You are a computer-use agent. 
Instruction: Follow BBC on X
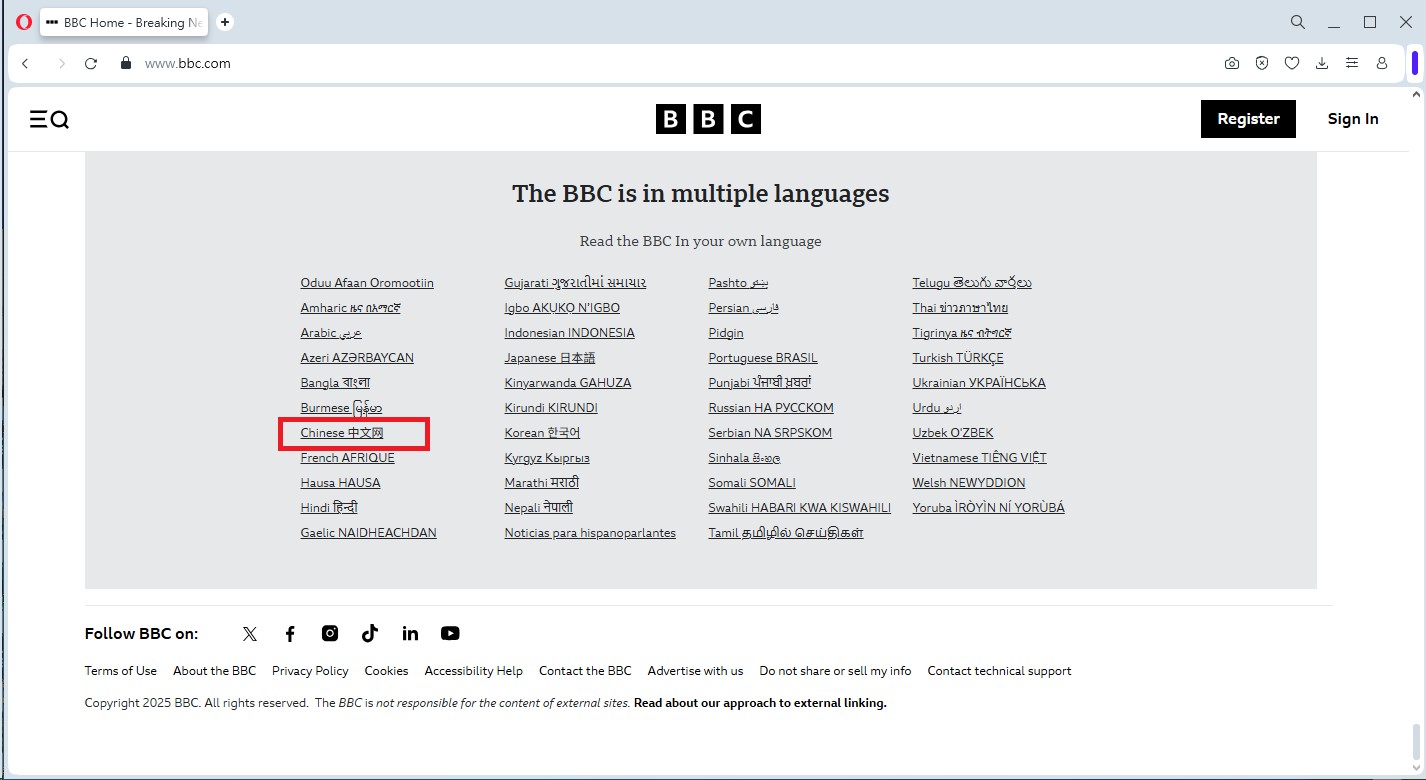[x=250, y=633]
